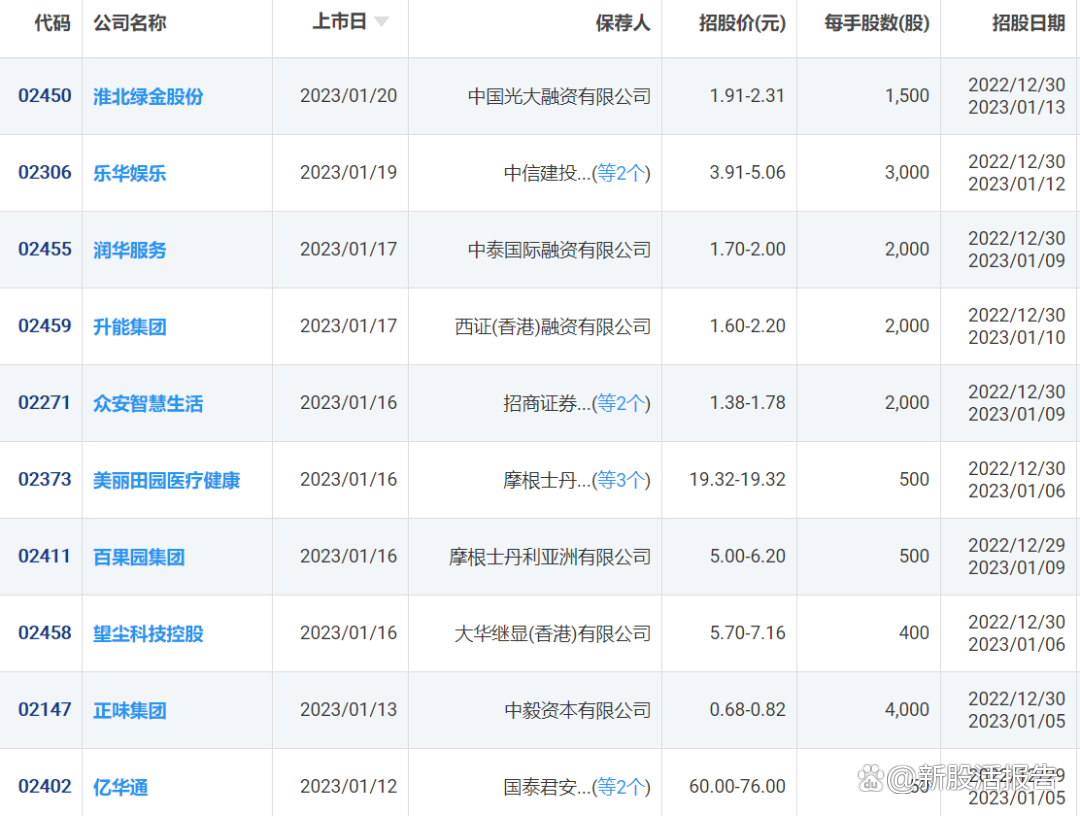This screenshot has width=1080, height=816.
Task: Open 润华服务 company link
Action: [129, 250]
